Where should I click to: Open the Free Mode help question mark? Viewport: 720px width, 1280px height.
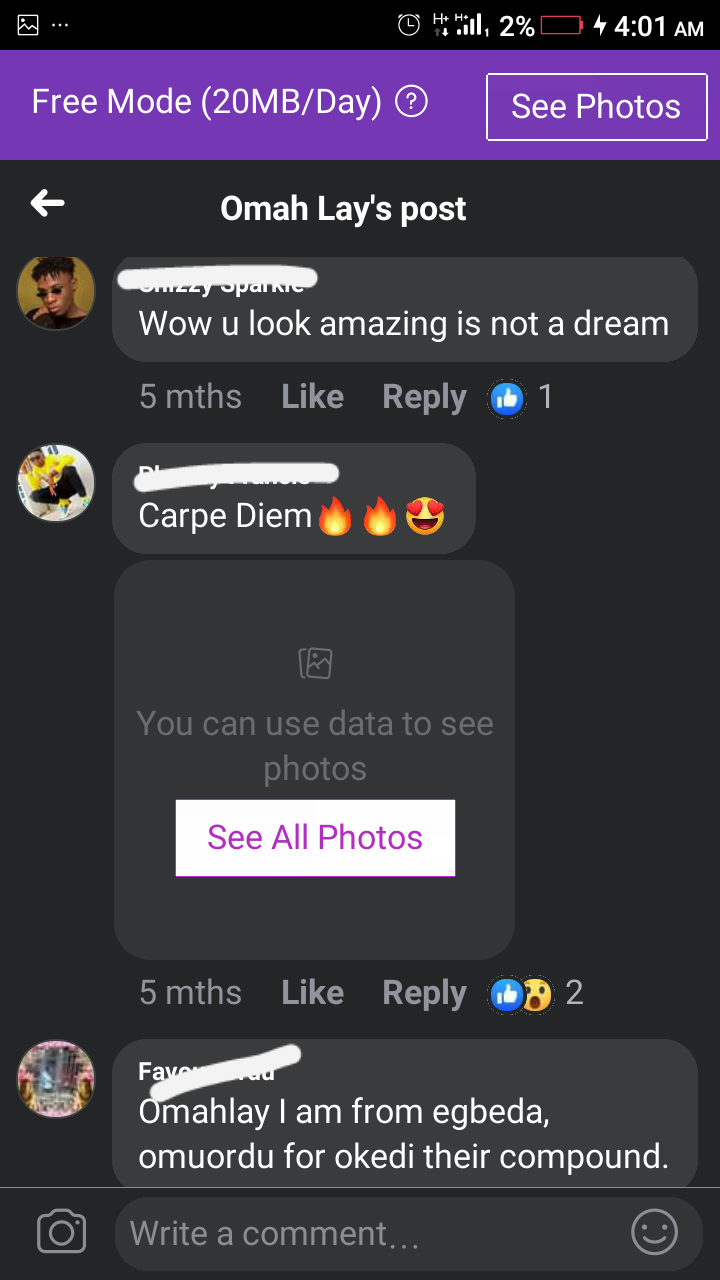coord(412,102)
